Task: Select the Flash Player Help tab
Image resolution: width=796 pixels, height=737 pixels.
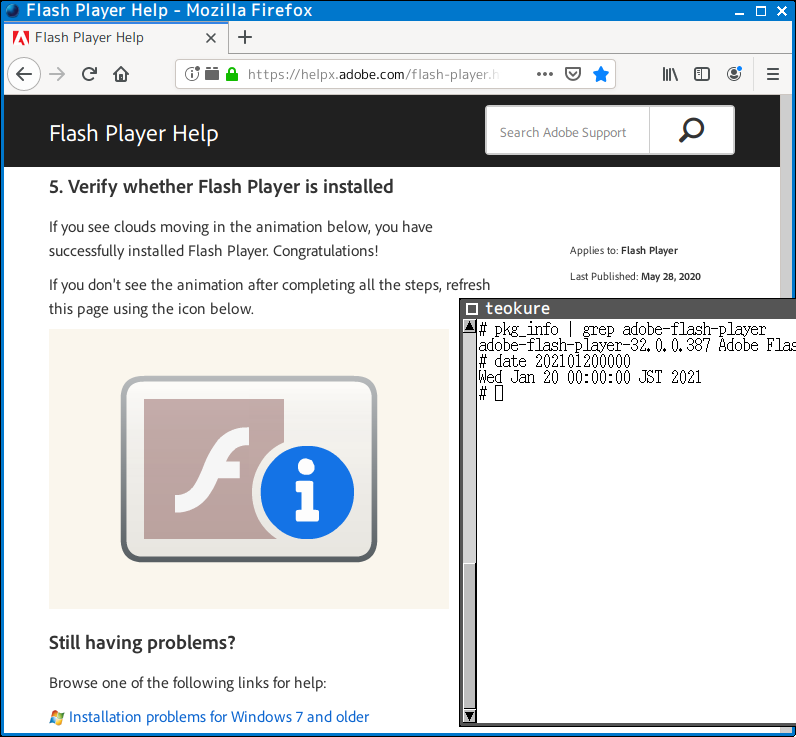Action: coord(117,38)
